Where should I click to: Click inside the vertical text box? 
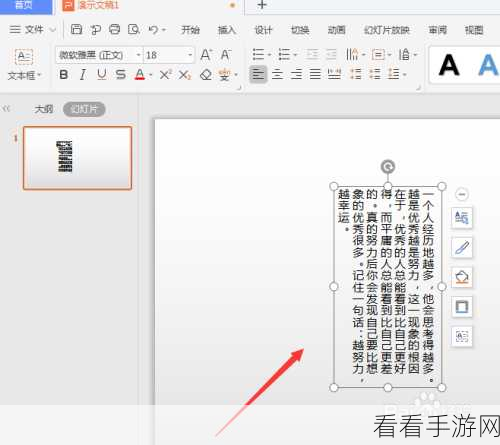pos(388,287)
